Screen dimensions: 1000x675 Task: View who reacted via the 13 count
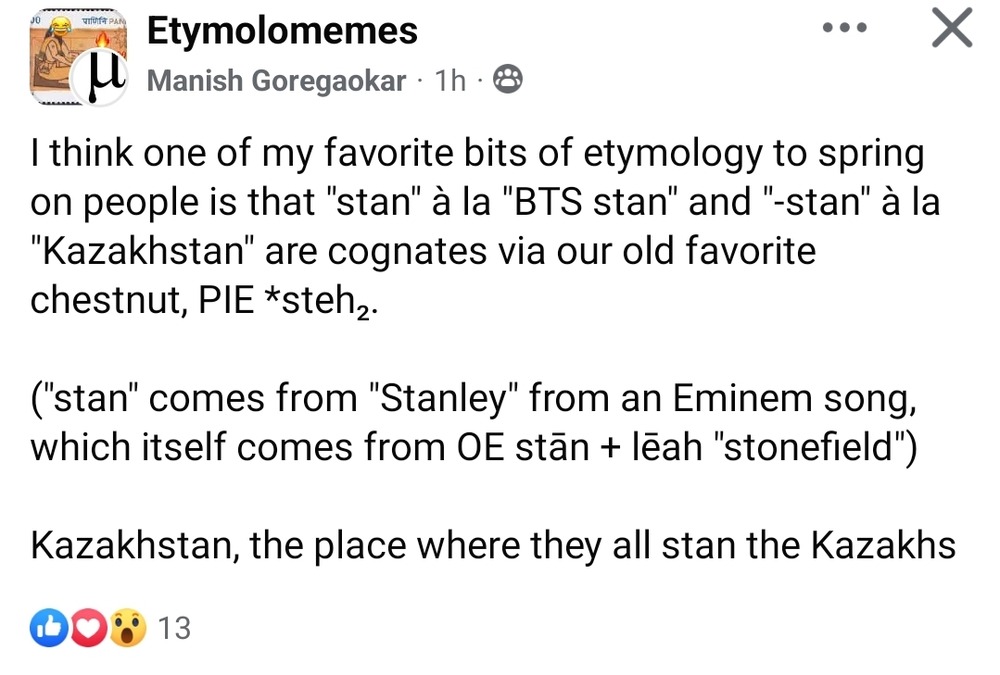174,628
